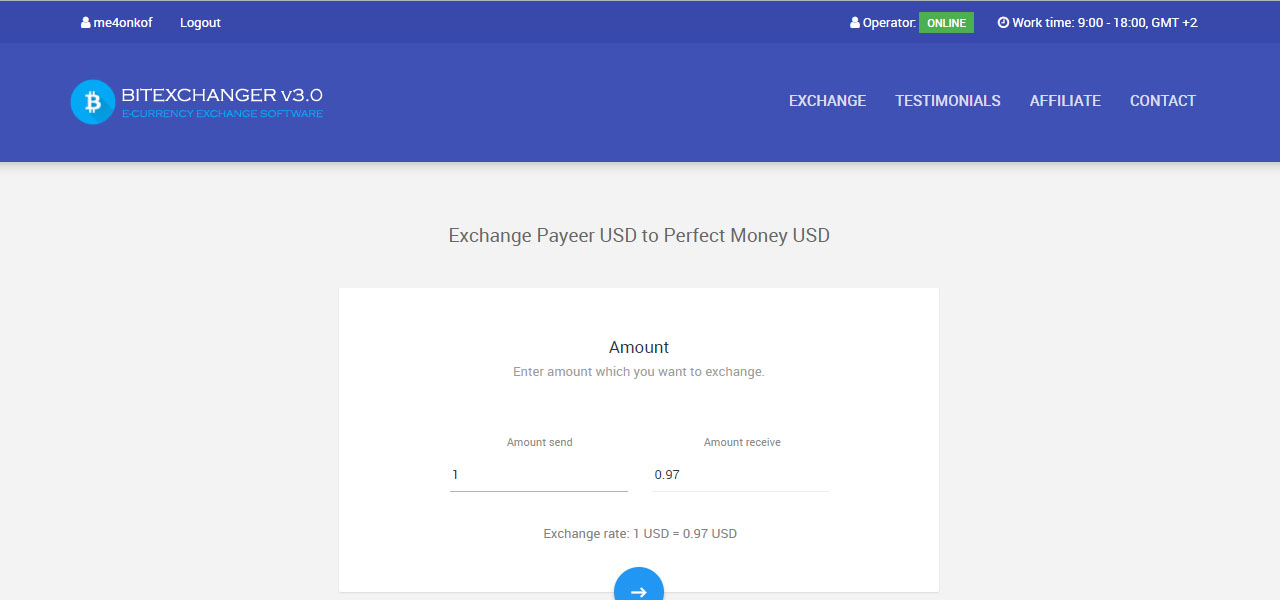Click the 'Operator:' label text
This screenshot has width=1280, height=600.
pos(889,22)
